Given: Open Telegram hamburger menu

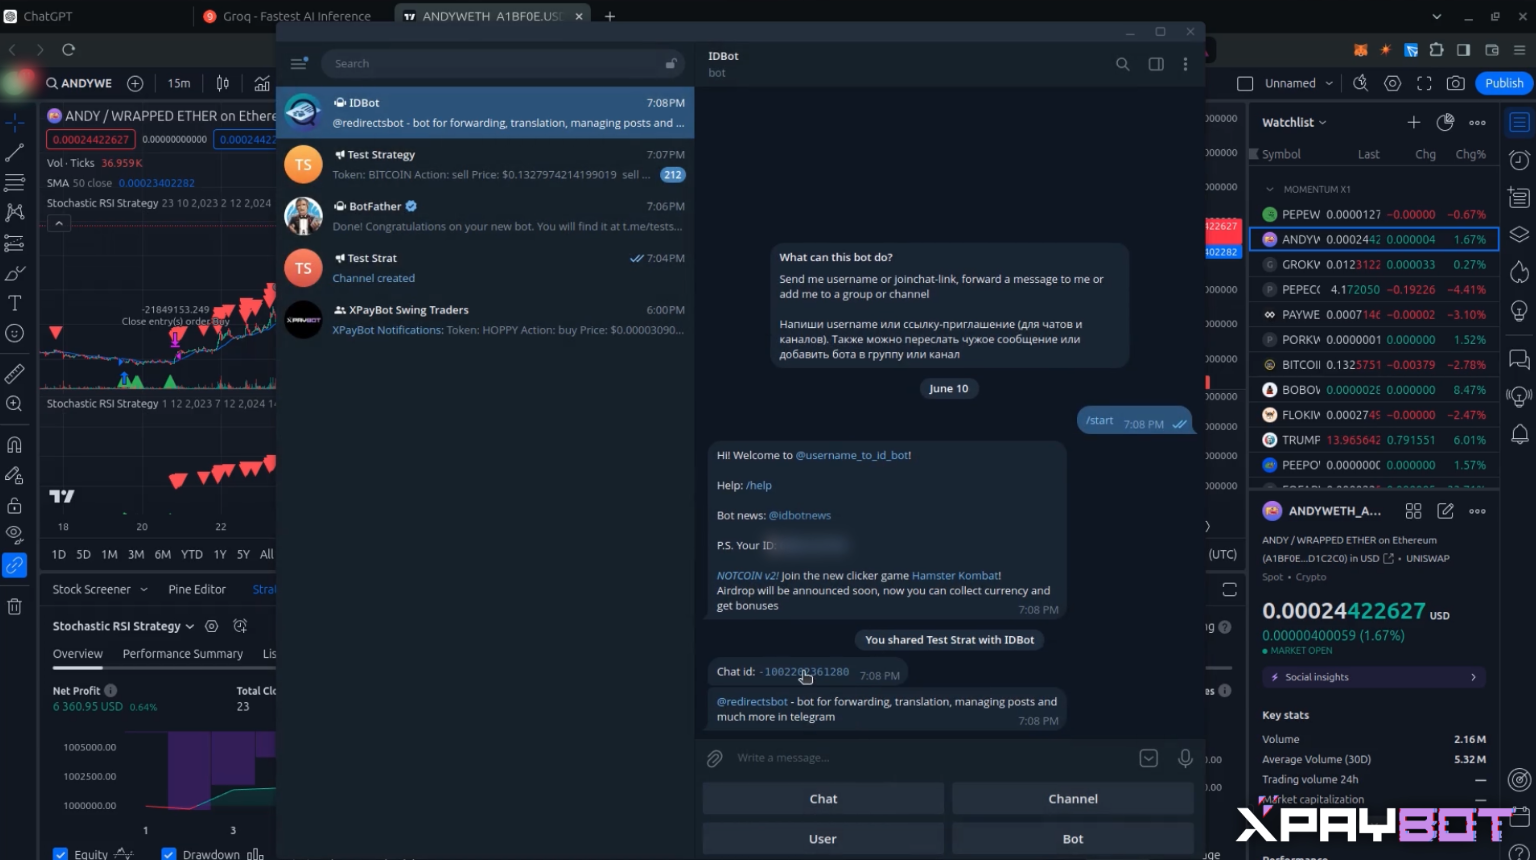Looking at the screenshot, I should [x=298, y=63].
